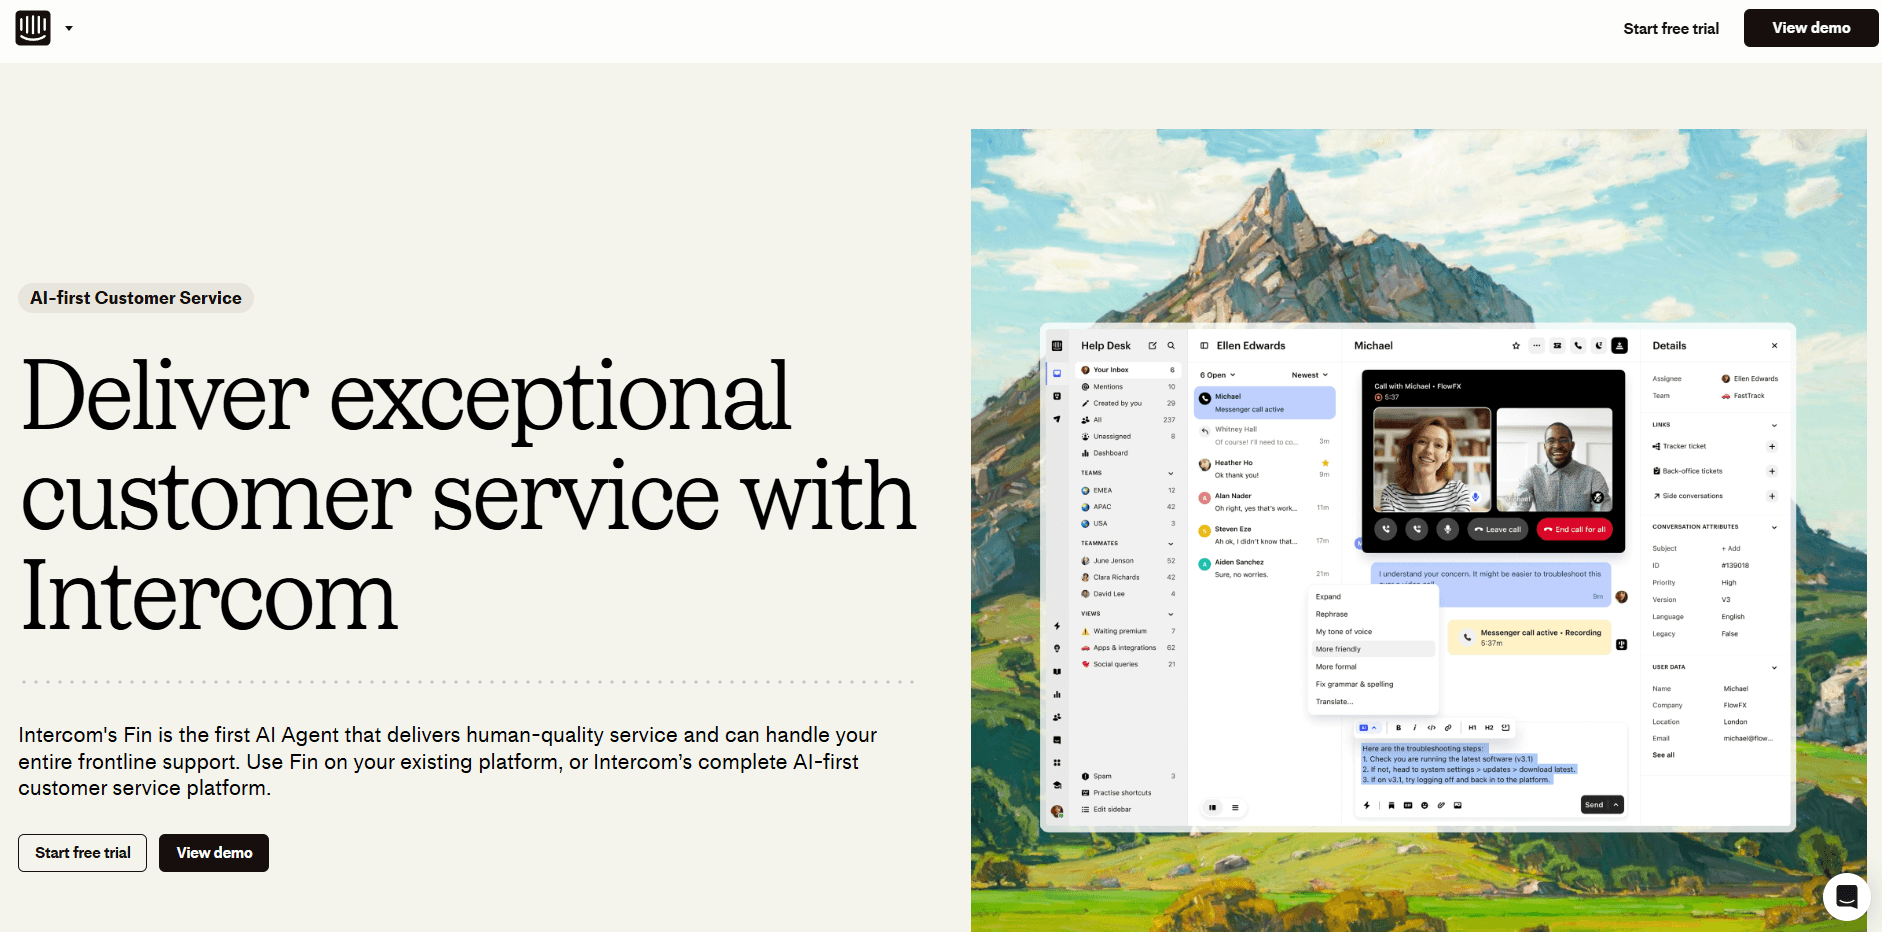This screenshot has width=1882, height=932.
Task: Open the chat messenger launcher bubble
Action: [1846, 896]
